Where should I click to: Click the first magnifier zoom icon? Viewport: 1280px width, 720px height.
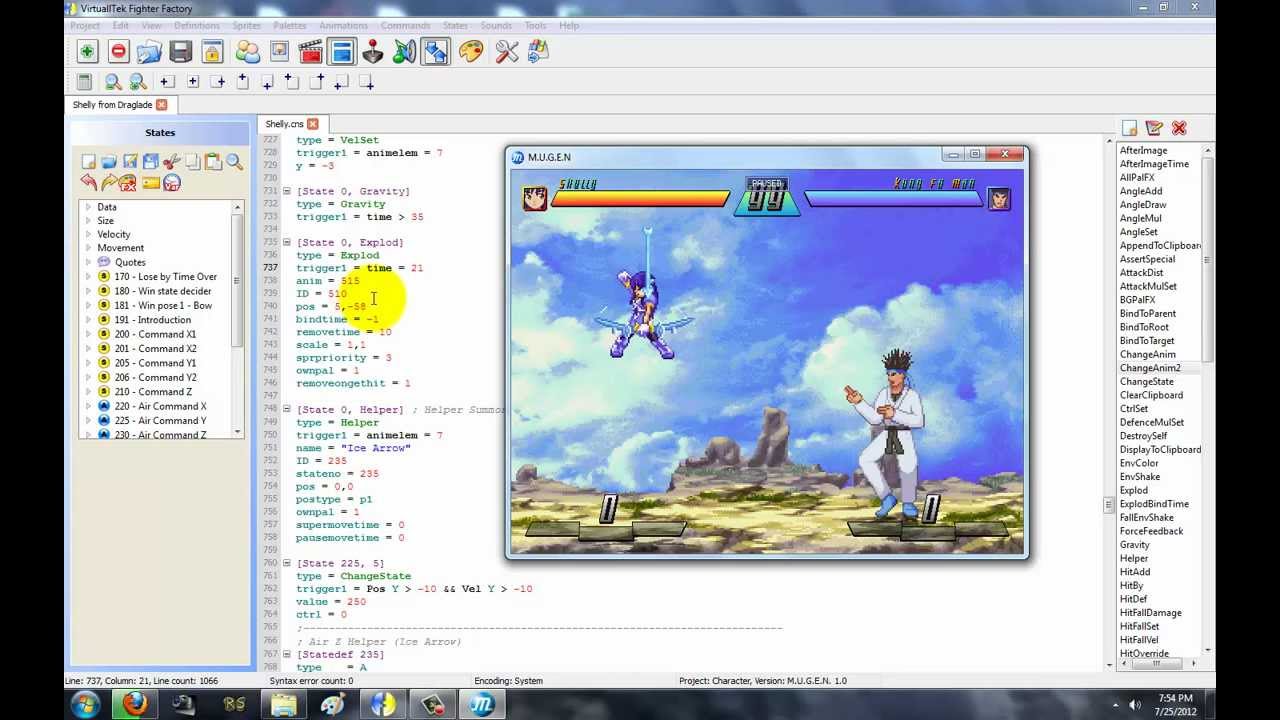pos(113,82)
